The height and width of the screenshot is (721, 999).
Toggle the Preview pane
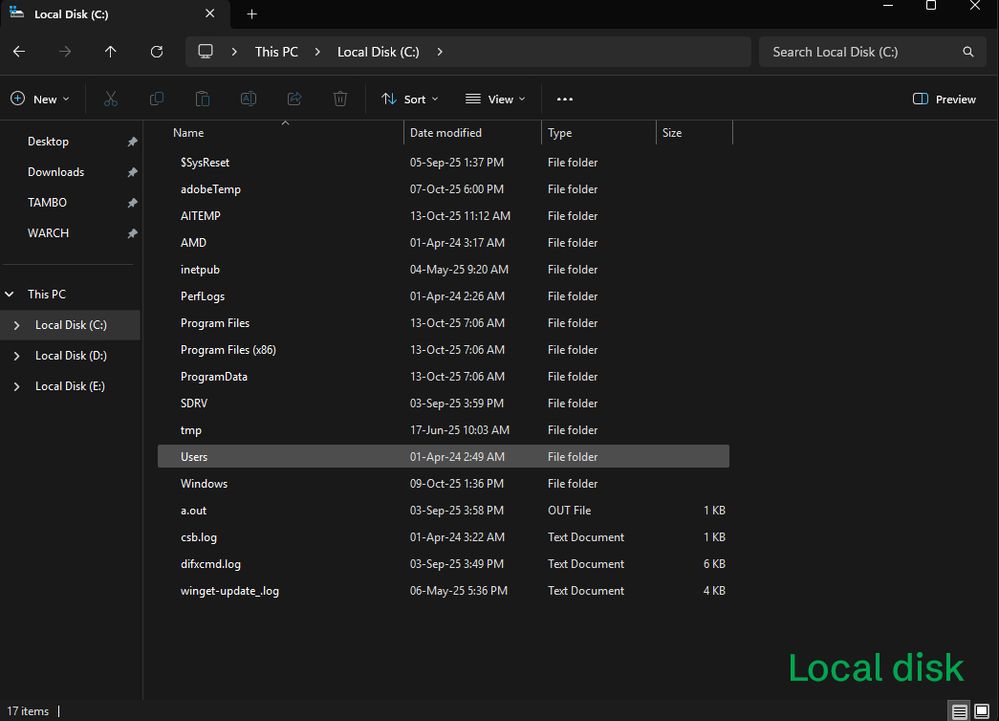click(x=944, y=99)
